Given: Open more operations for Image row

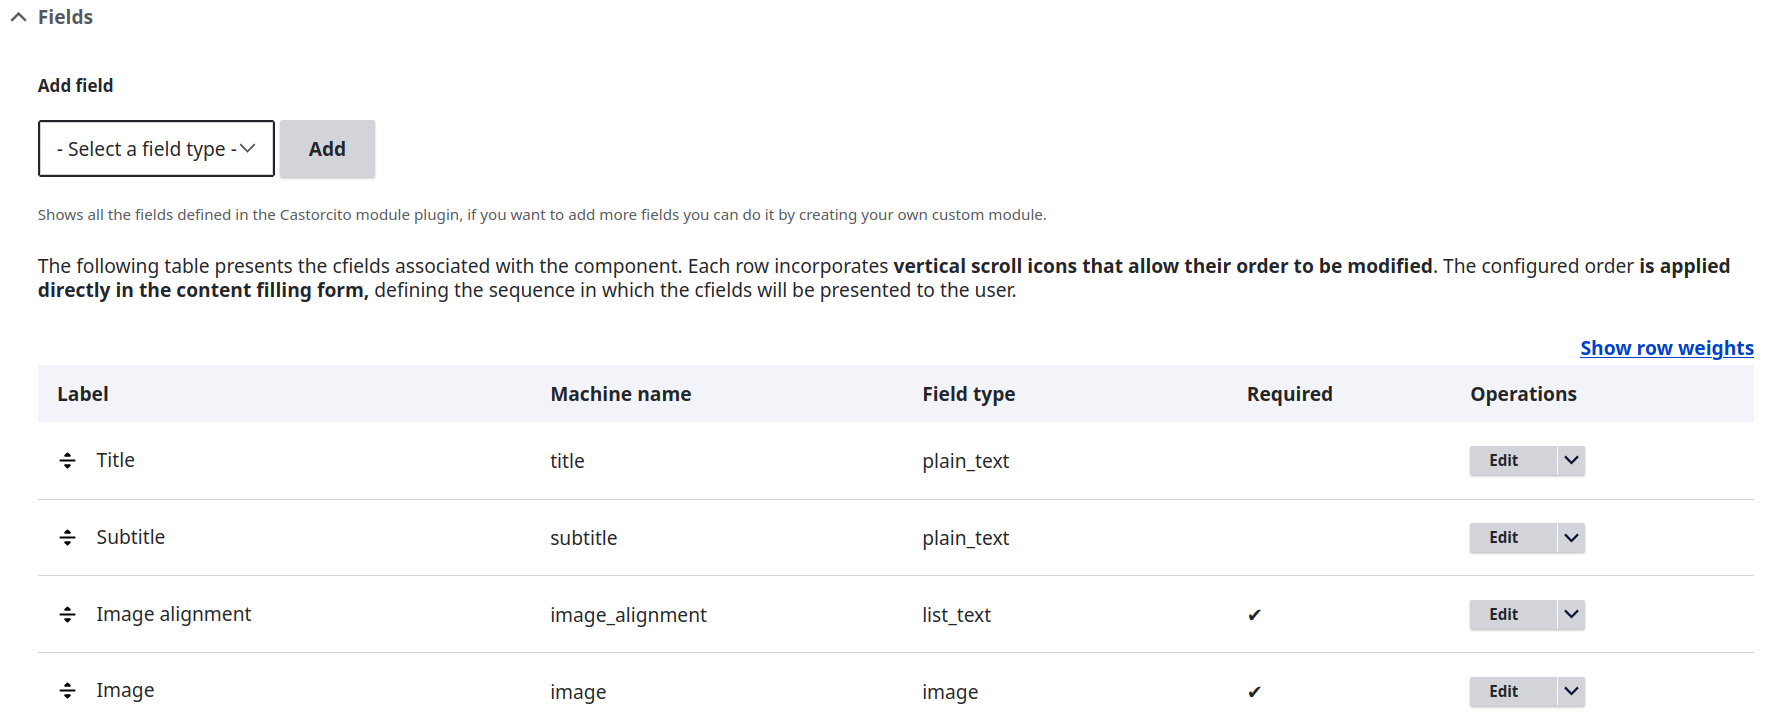Looking at the screenshot, I should pyautogui.click(x=1571, y=692).
